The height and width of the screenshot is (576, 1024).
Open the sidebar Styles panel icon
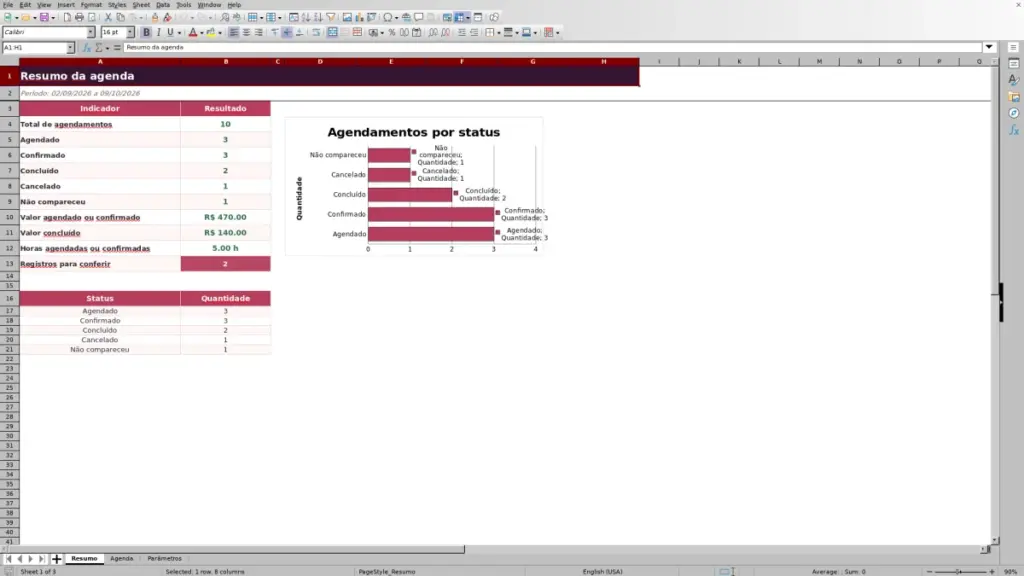(x=1014, y=80)
